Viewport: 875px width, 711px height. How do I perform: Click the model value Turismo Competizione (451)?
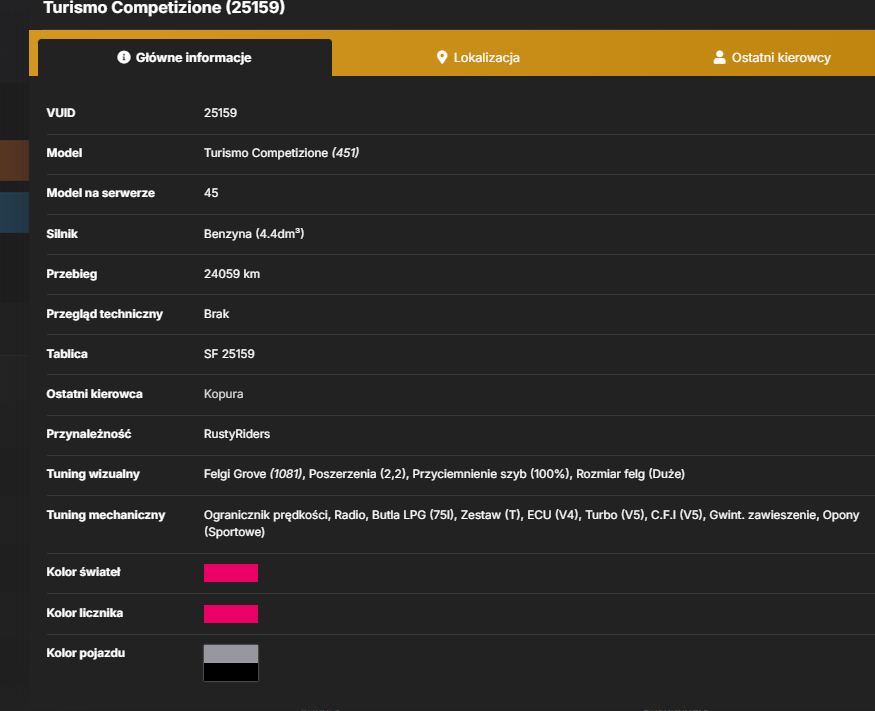coord(281,153)
